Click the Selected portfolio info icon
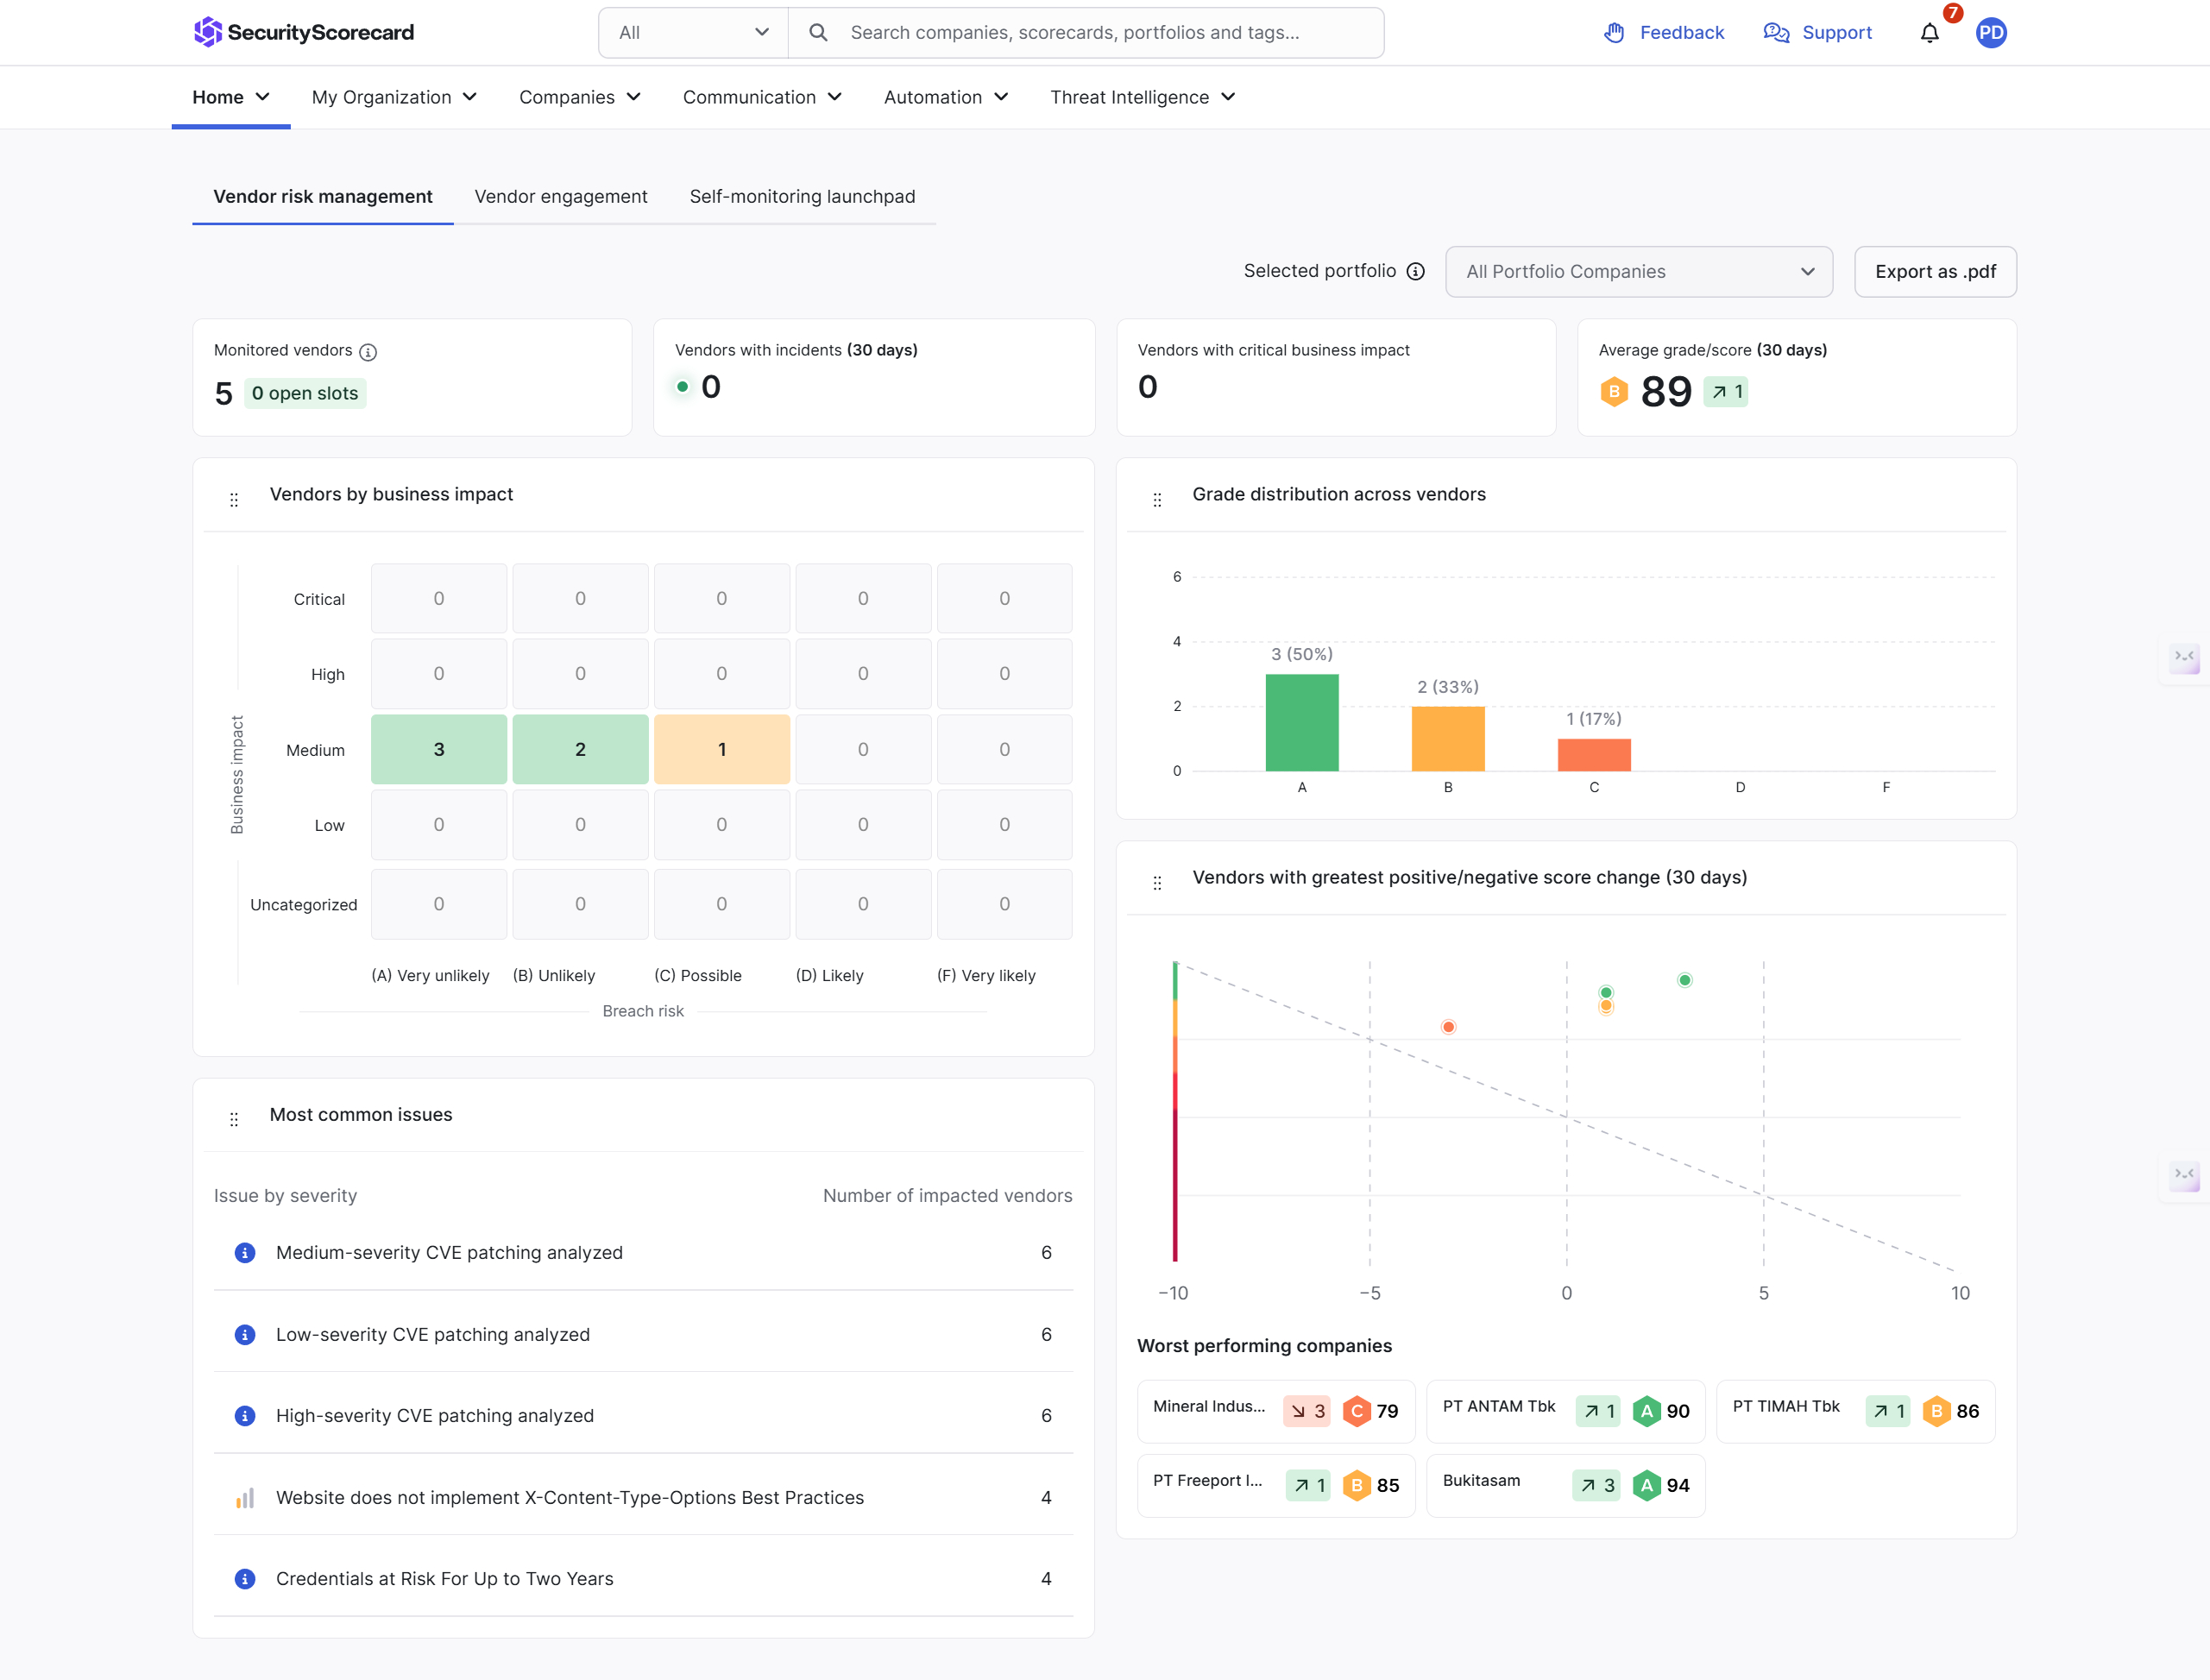The height and width of the screenshot is (1680, 2210). [1415, 272]
